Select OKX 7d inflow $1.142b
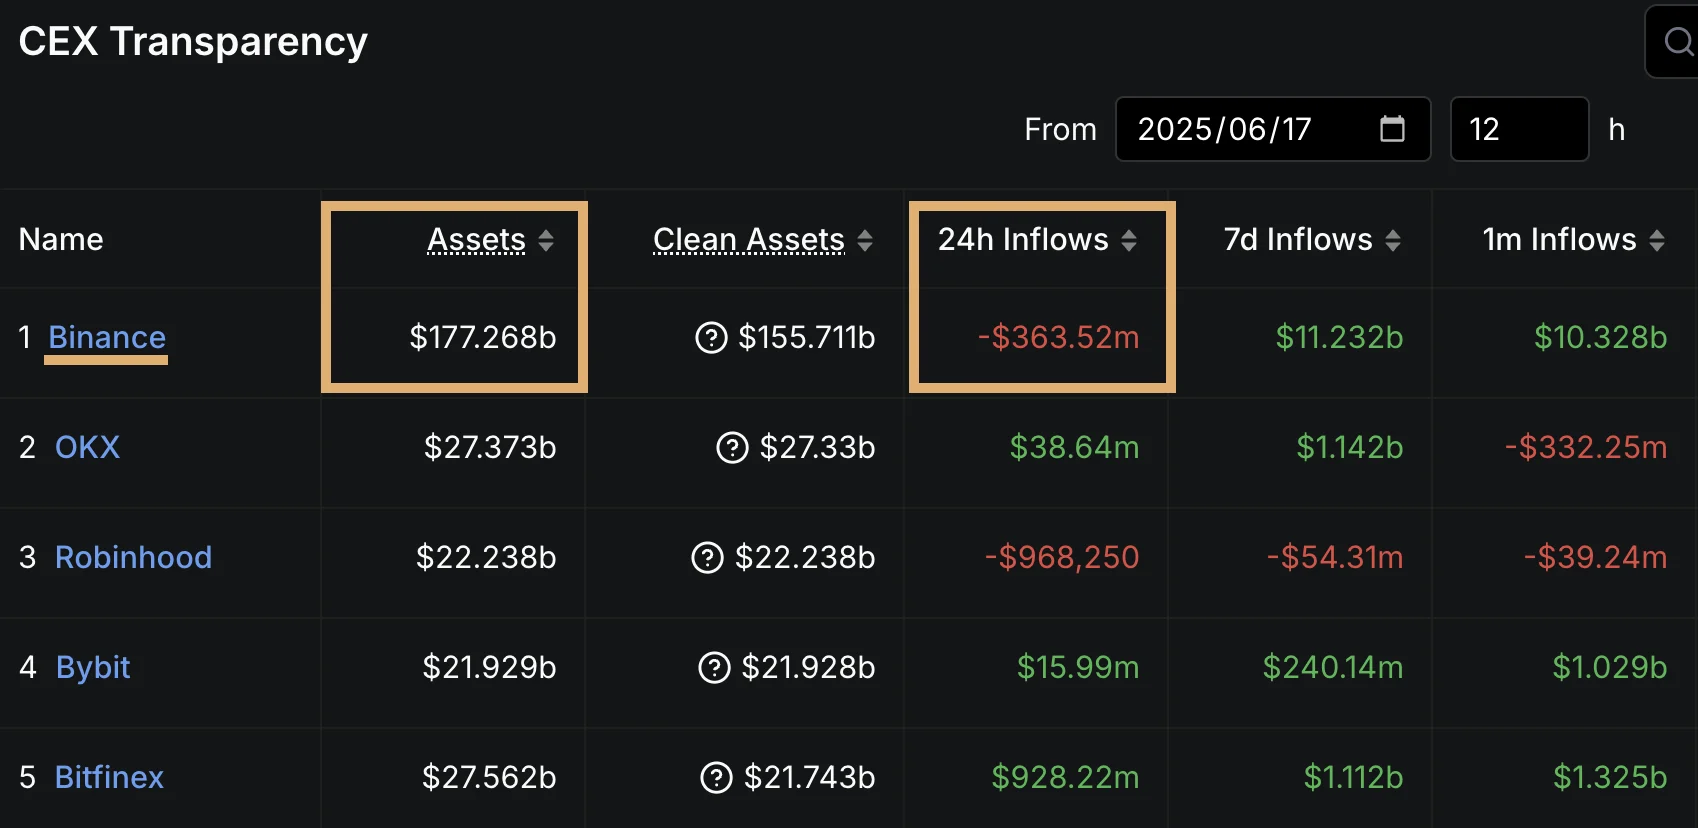 point(1350,447)
